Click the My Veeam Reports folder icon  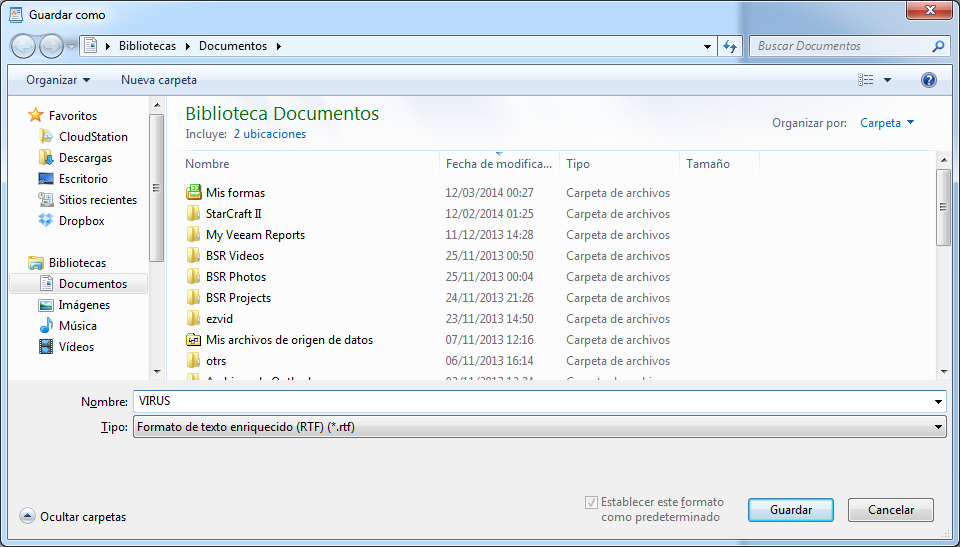pos(193,235)
